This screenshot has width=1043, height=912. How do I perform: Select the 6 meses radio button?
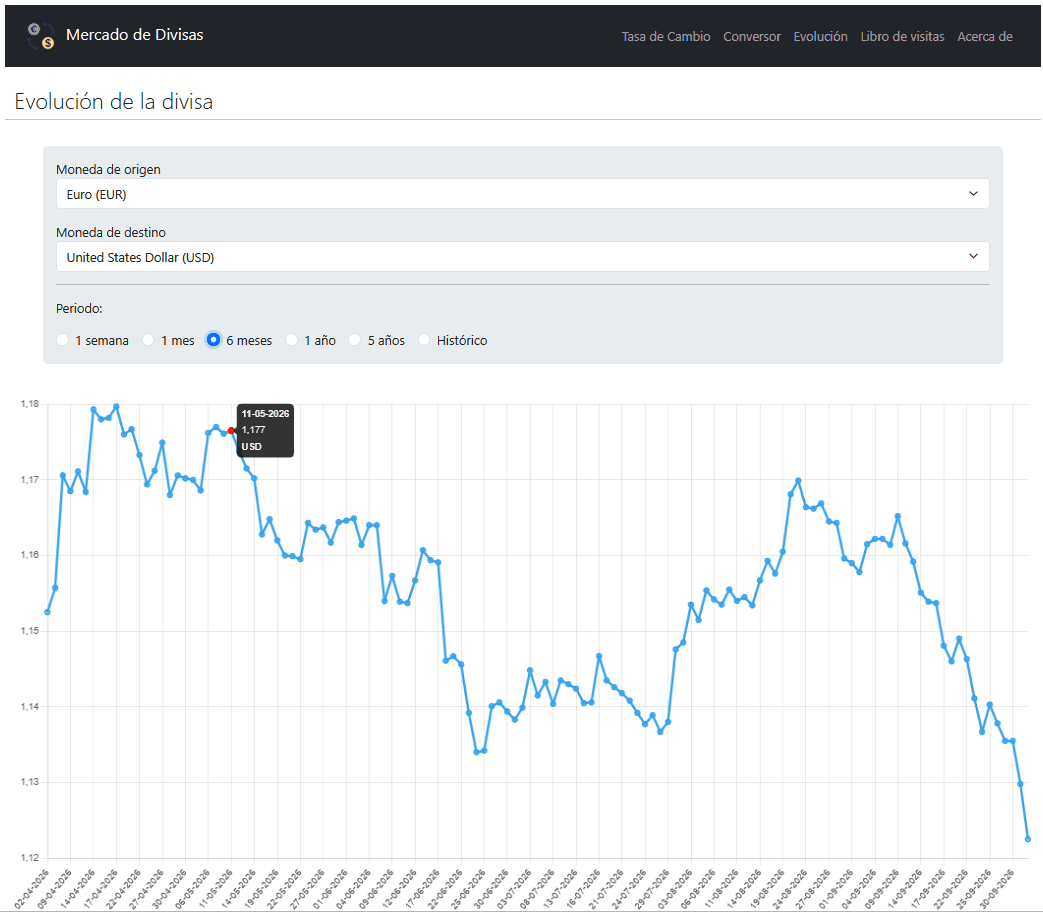(213, 340)
